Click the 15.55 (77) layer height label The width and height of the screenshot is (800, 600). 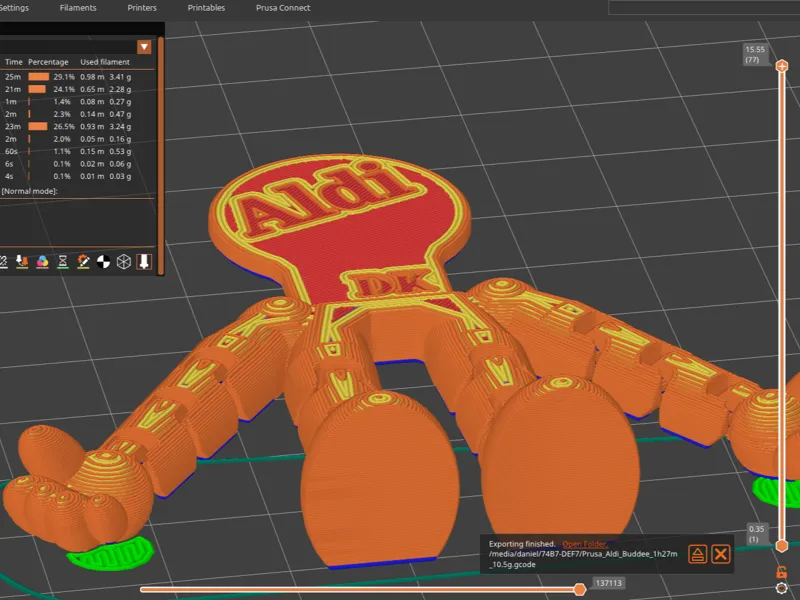point(755,55)
